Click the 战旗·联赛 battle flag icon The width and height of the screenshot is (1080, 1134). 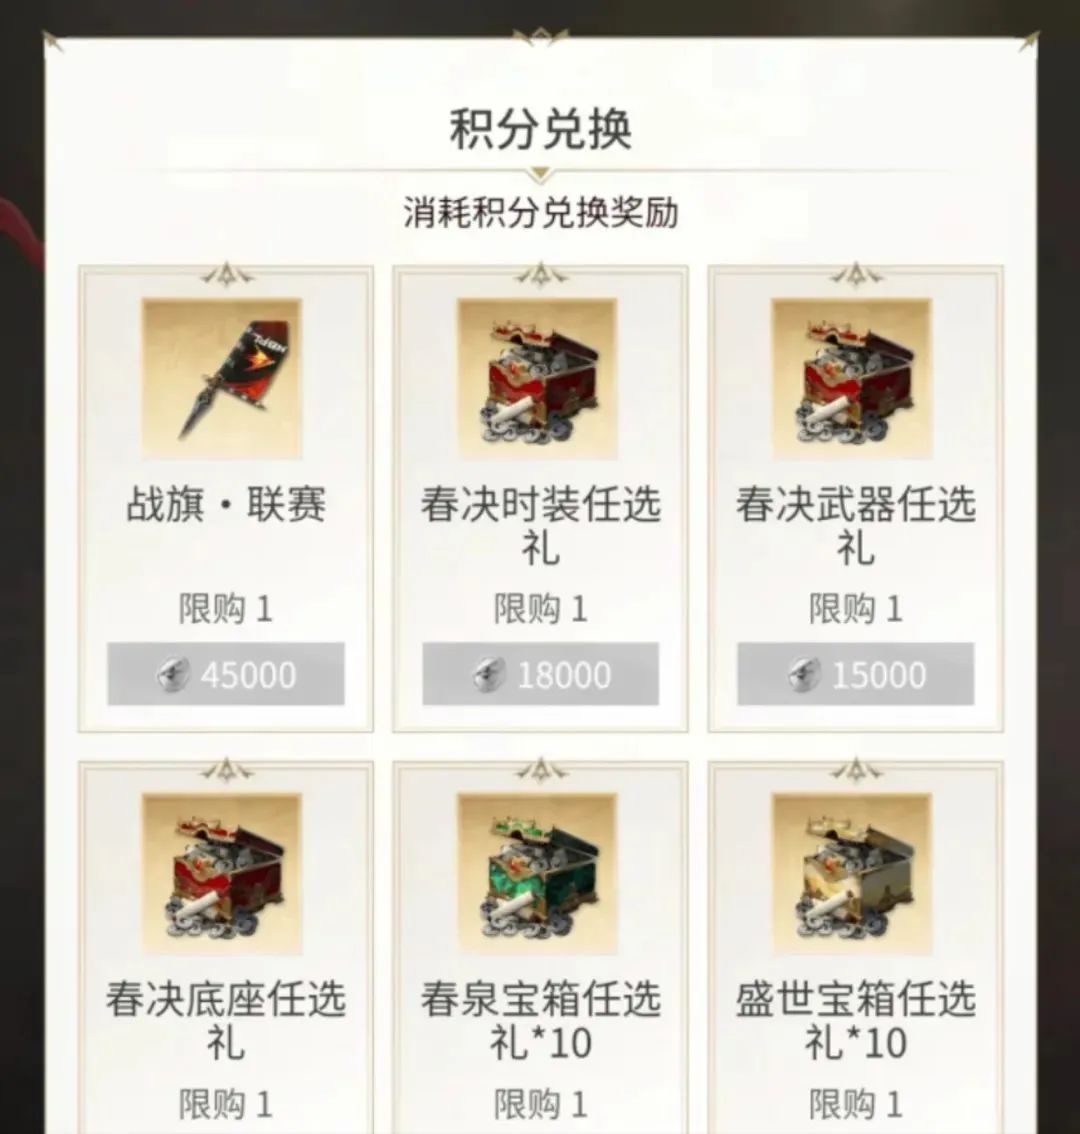point(222,378)
